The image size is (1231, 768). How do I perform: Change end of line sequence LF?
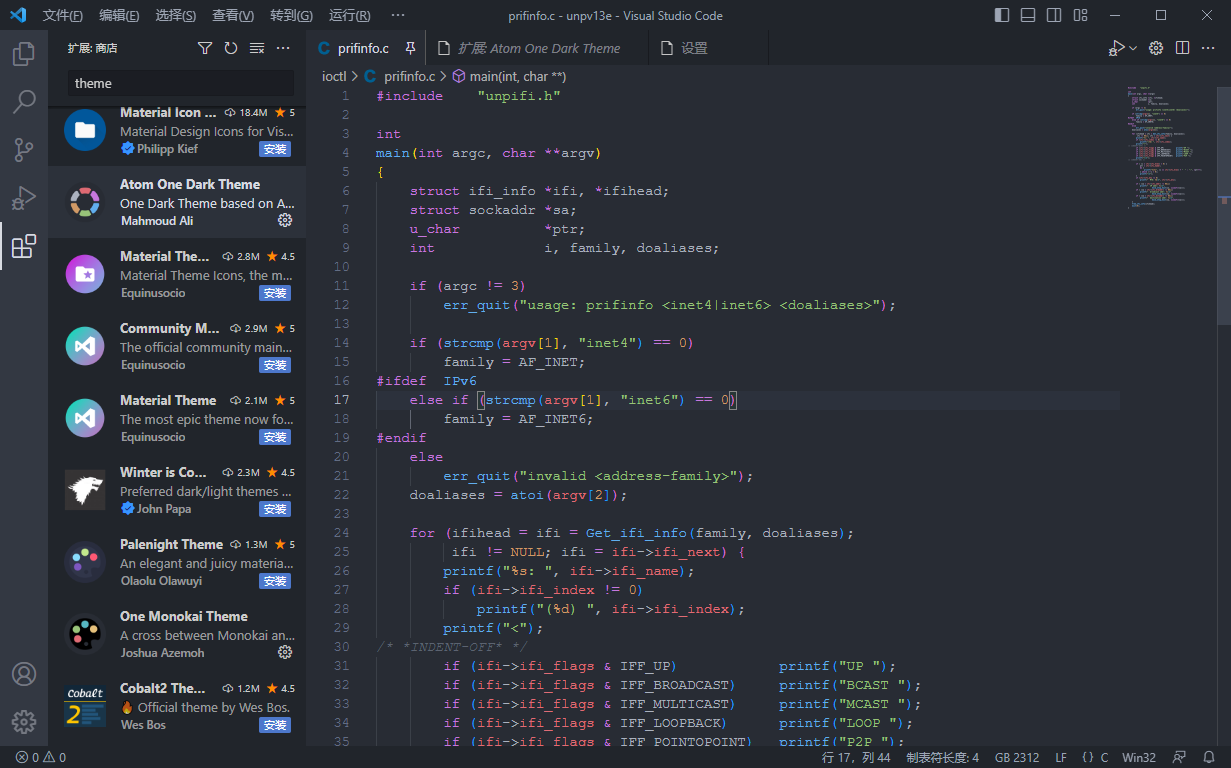(1061, 757)
